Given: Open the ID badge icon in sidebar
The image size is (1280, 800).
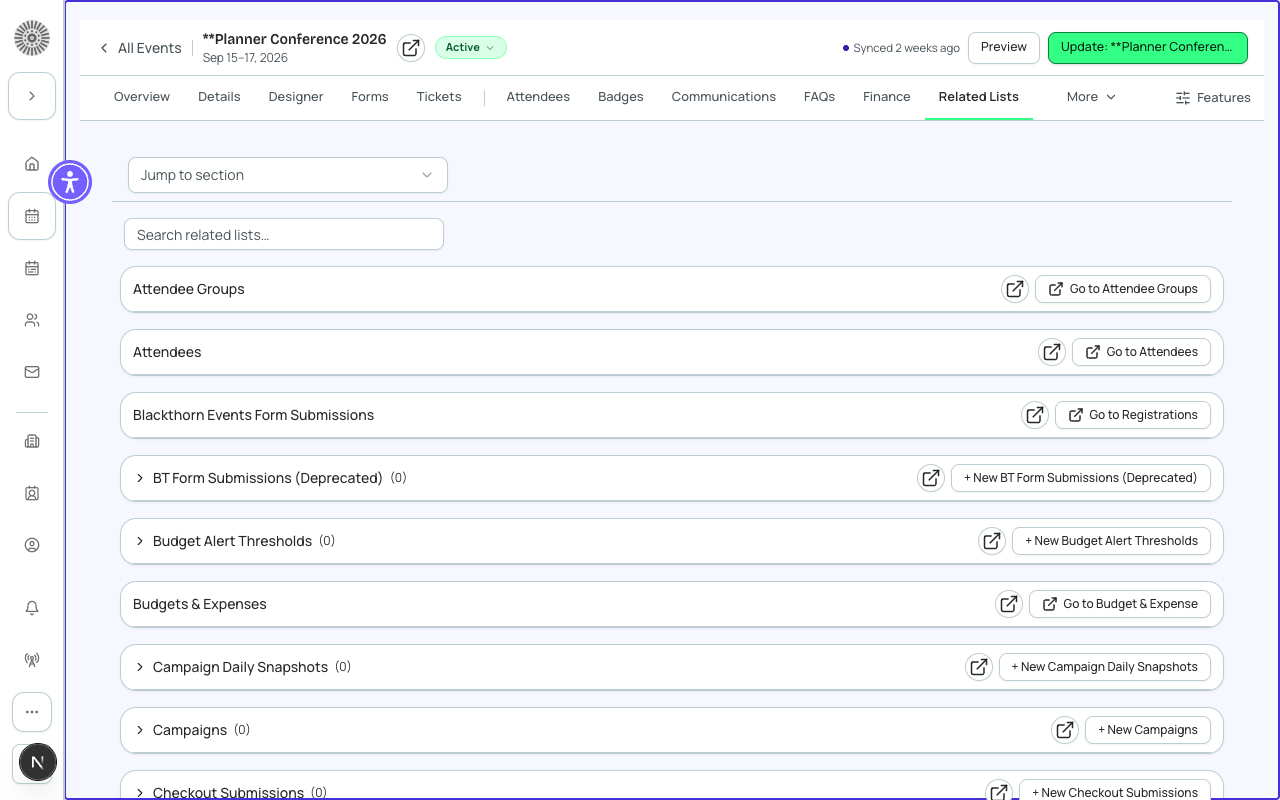Looking at the screenshot, I should (32, 493).
